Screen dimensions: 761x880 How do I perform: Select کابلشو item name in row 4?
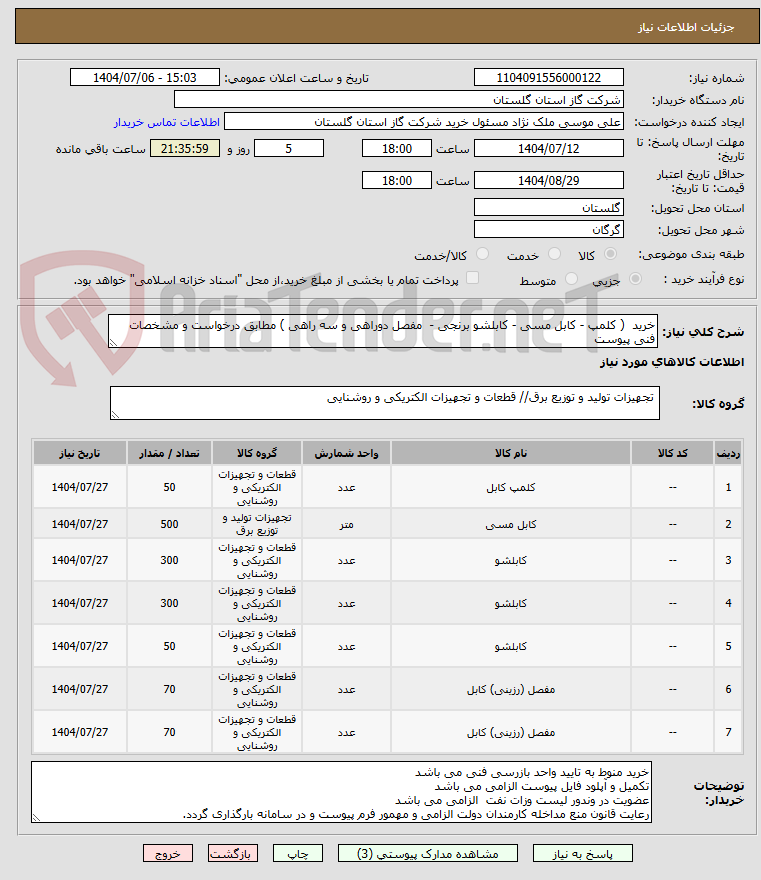(511, 603)
